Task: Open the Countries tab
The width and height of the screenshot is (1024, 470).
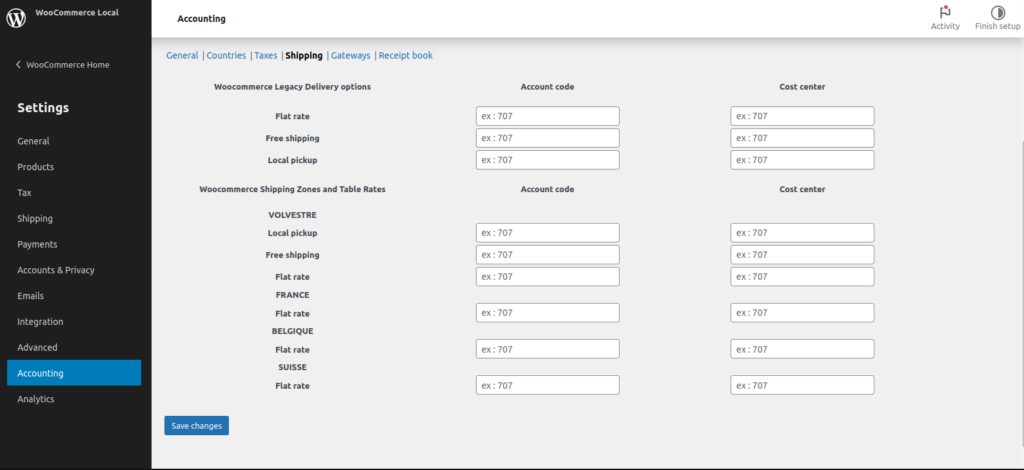Action: tap(226, 56)
